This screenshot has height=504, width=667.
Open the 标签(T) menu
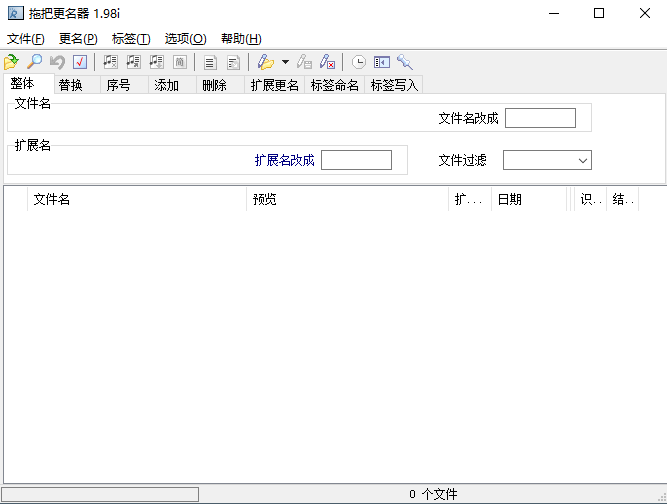pos(131,39)
